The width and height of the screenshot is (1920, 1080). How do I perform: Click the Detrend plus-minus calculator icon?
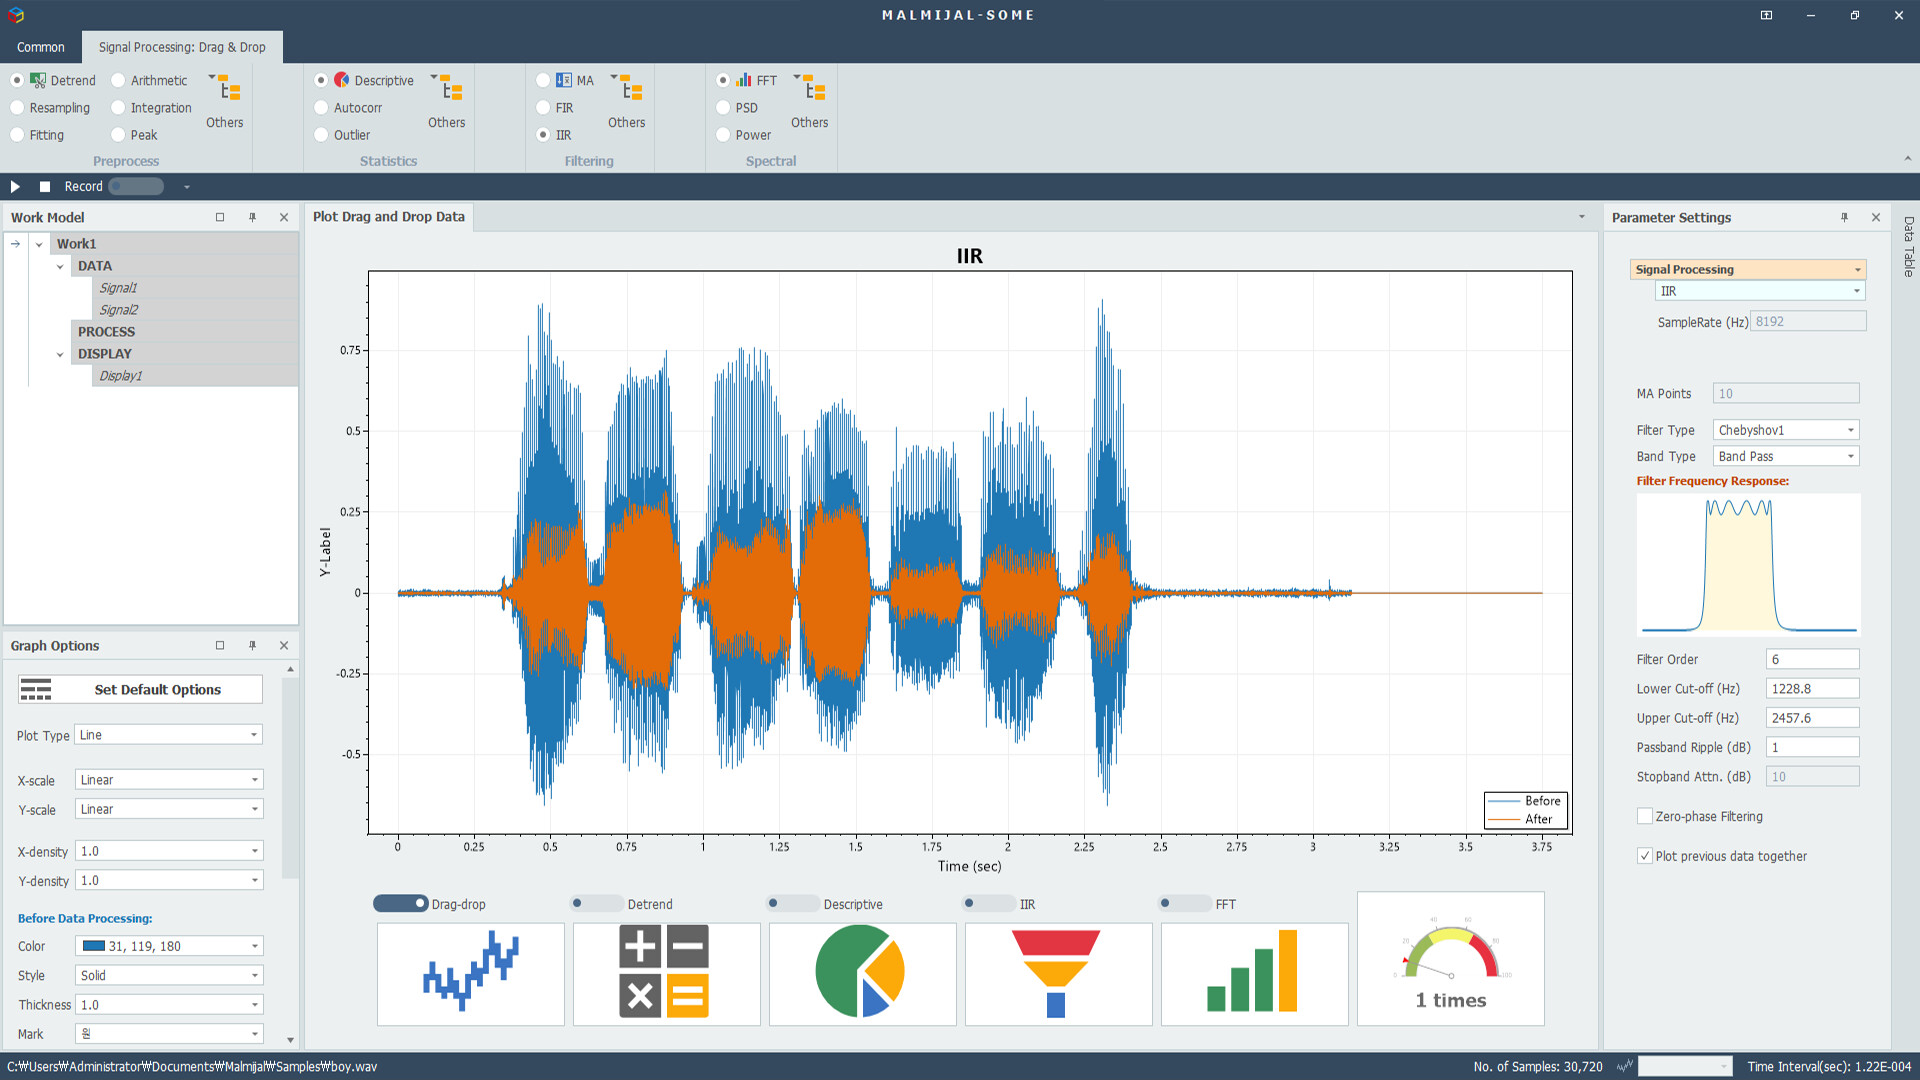(x=666, y=973)
